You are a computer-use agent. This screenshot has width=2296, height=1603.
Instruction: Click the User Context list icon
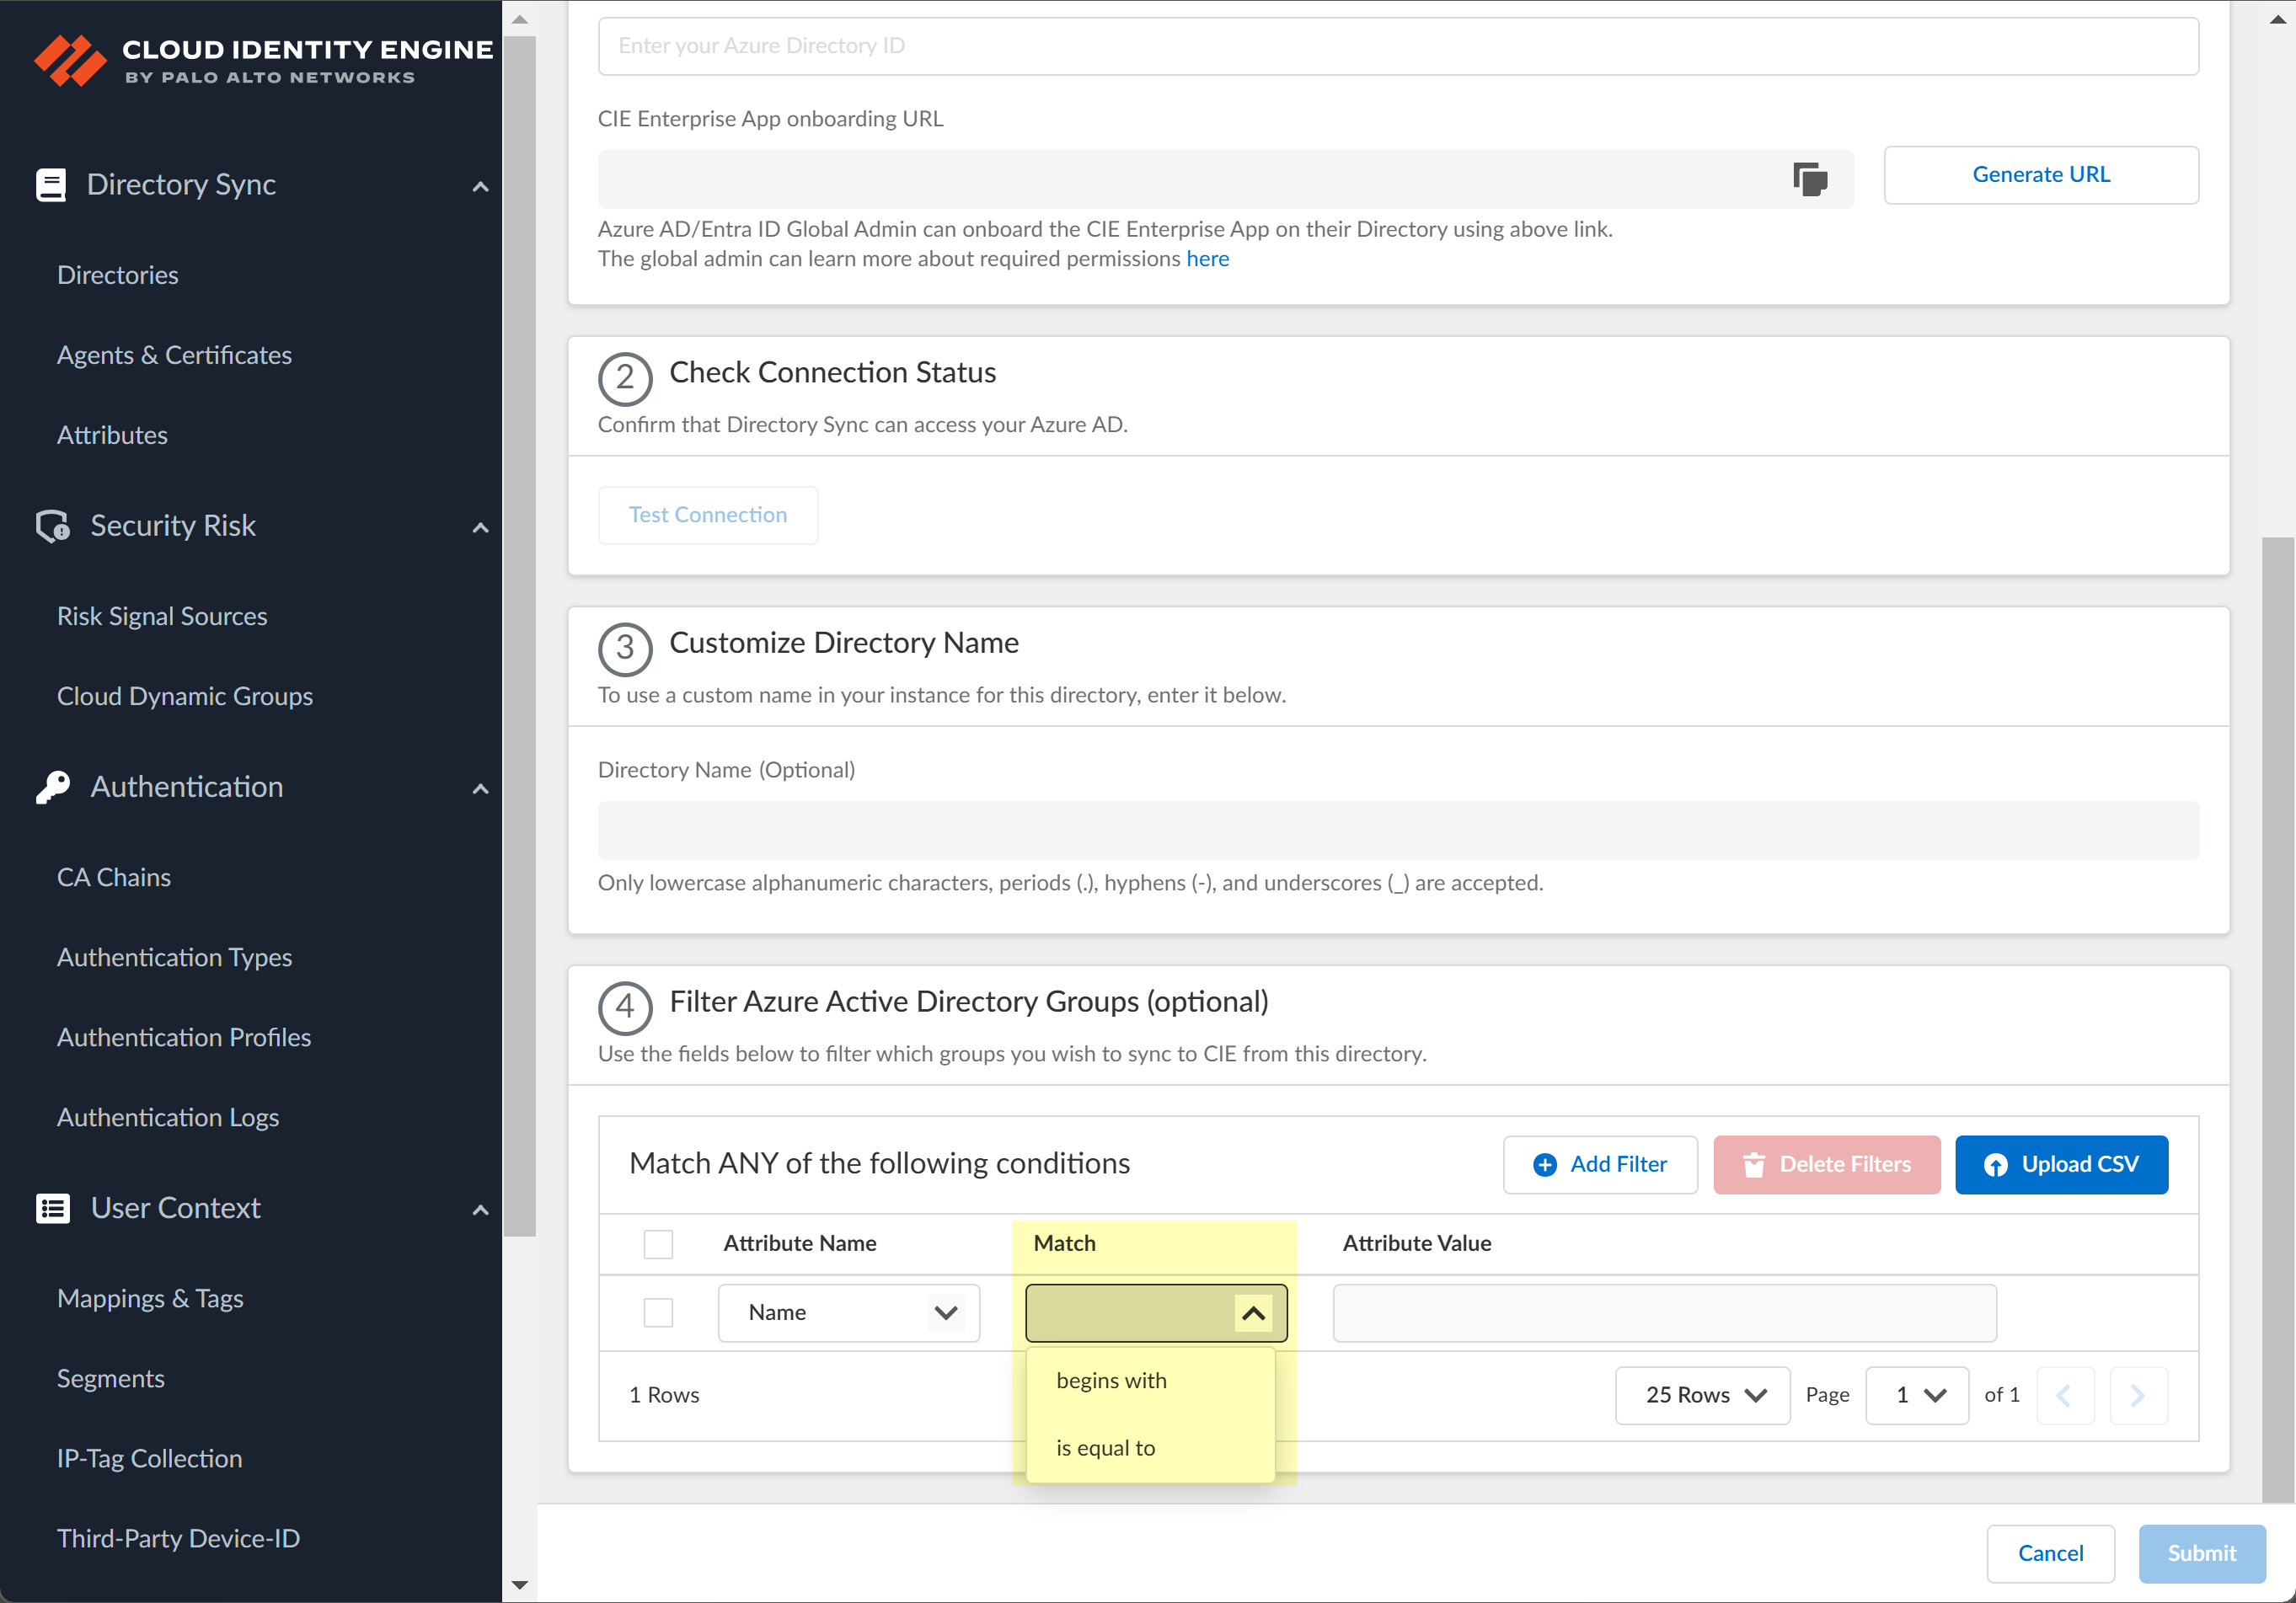[x=52, y=1208]
